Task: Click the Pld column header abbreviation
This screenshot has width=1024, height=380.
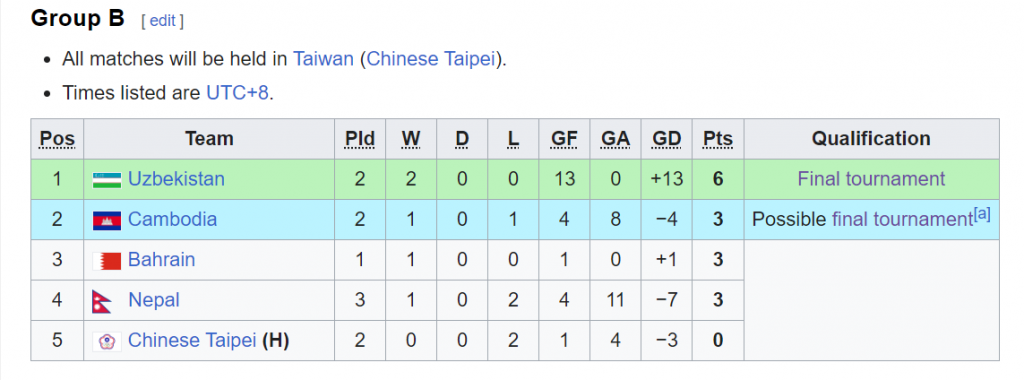Action: (x=360, y=139)
